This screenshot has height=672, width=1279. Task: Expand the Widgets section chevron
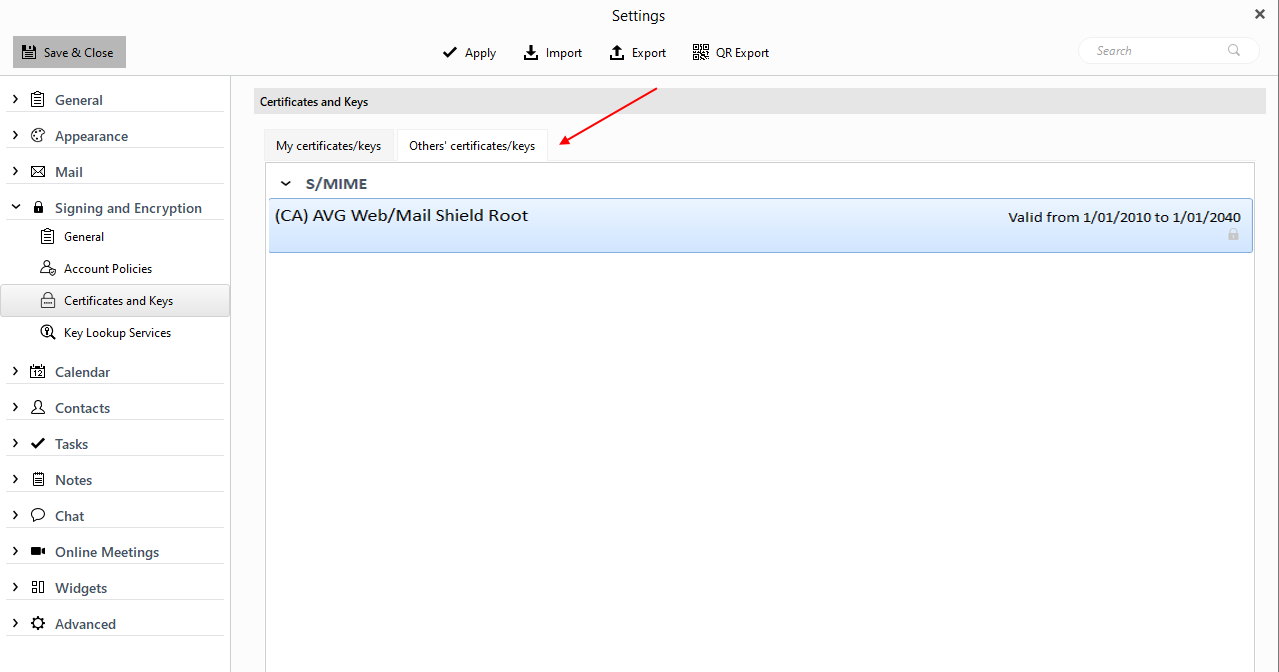click(x=15, y=588)
